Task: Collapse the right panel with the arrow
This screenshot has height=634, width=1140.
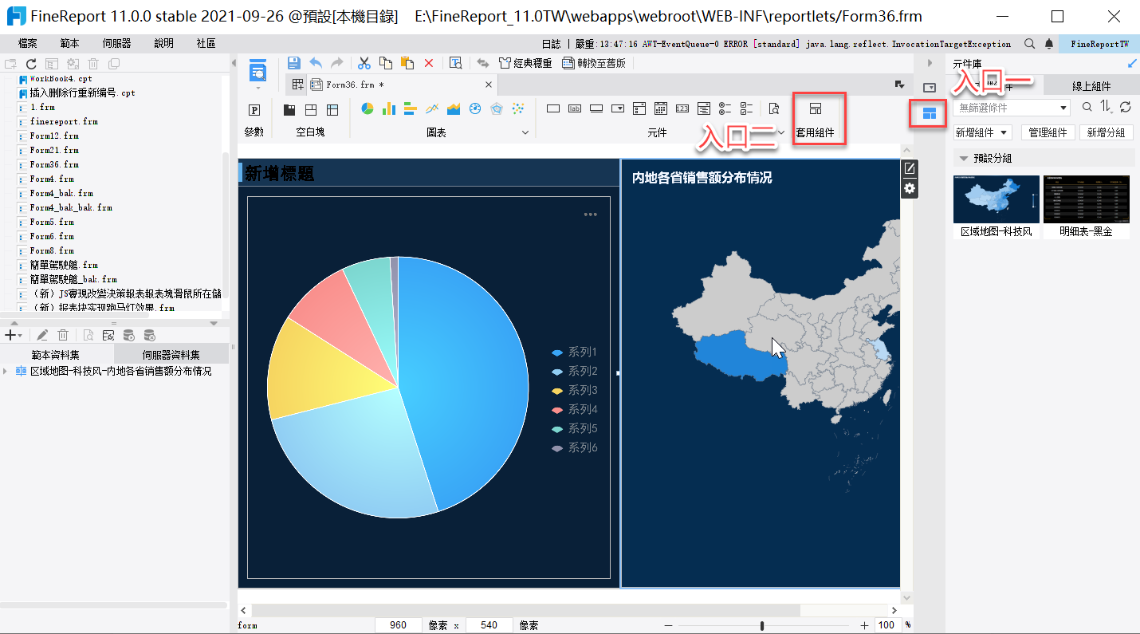Action: [929, 64]
